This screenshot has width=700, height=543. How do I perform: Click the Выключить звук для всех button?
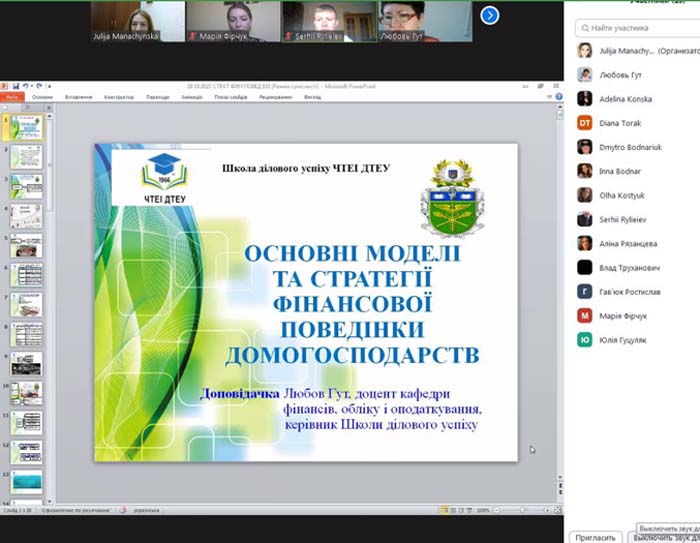665,538
